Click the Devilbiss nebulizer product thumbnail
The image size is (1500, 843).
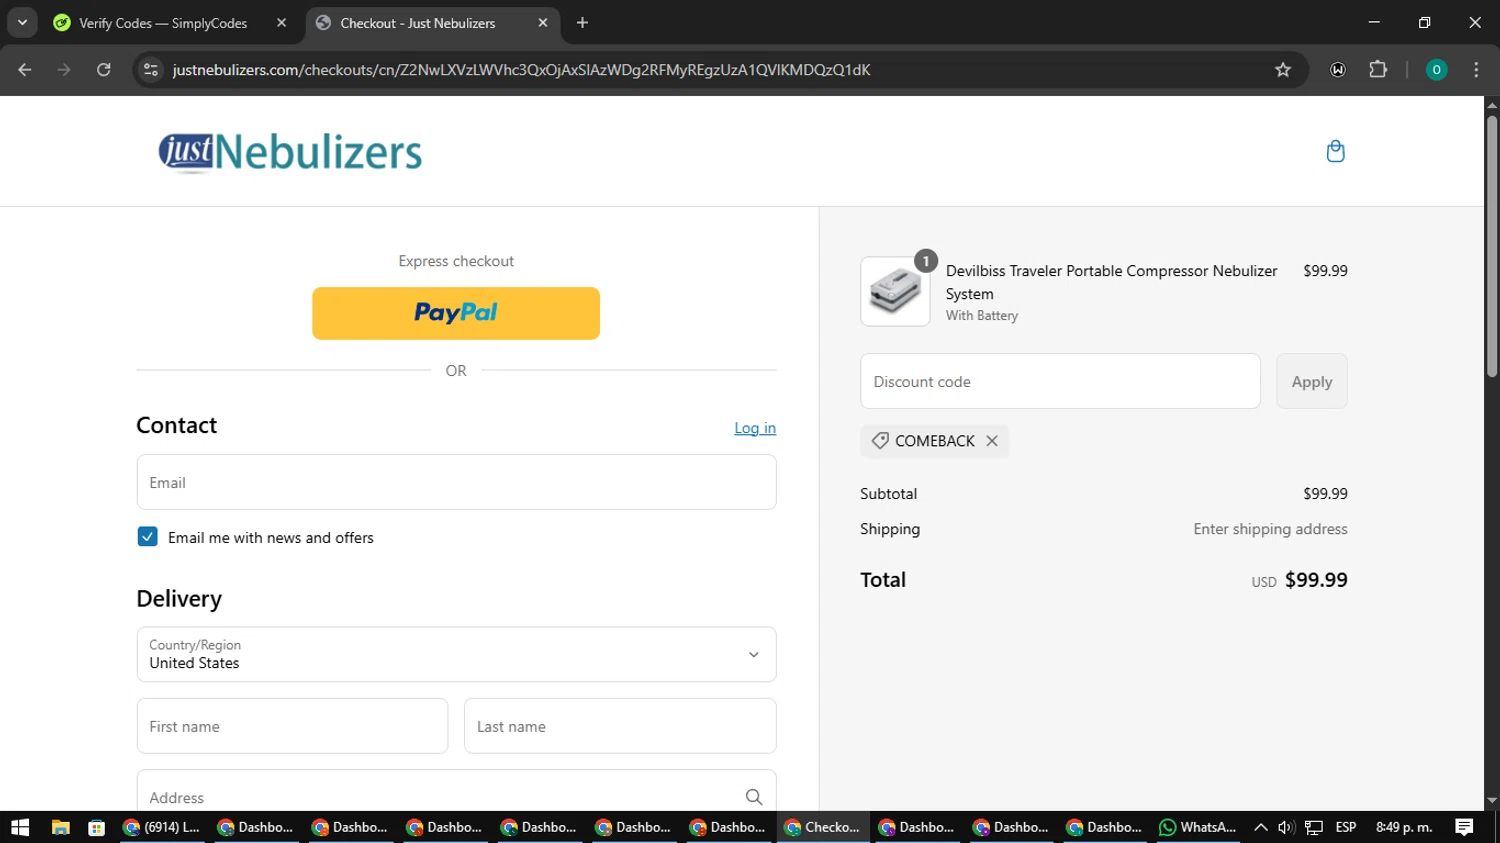pos(895,291)
